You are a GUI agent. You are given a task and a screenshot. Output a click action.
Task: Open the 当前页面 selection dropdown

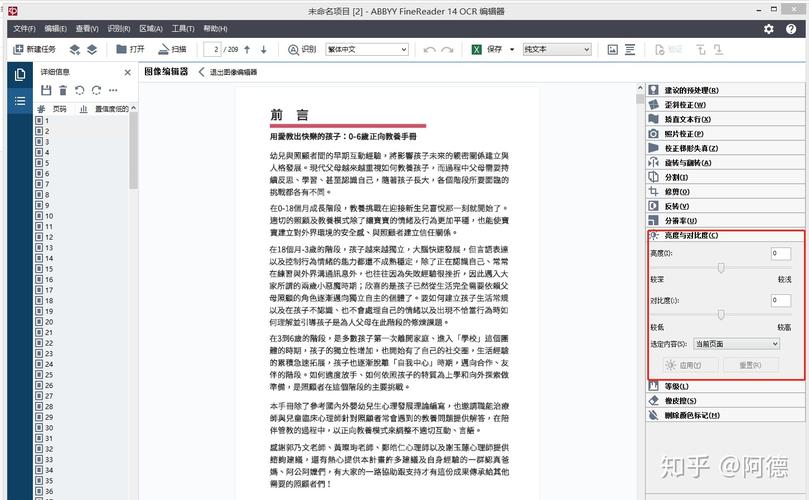pos(736,344)
